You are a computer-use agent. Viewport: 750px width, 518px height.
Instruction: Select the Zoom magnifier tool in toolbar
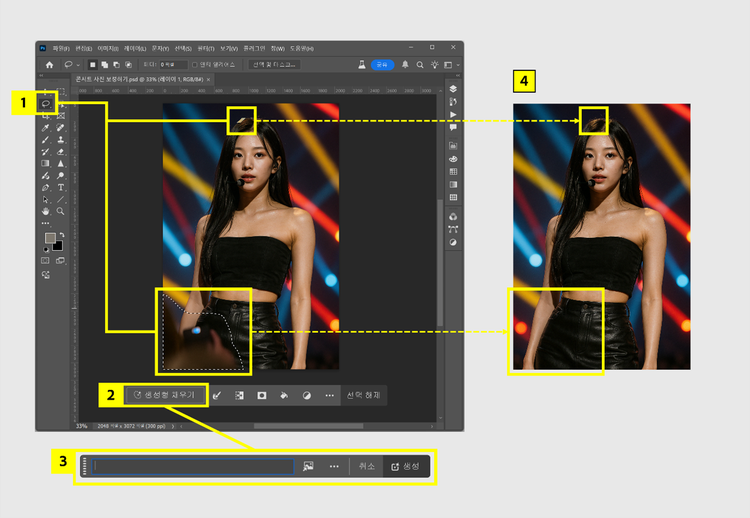pyautogui.click(x=61, y=211)
